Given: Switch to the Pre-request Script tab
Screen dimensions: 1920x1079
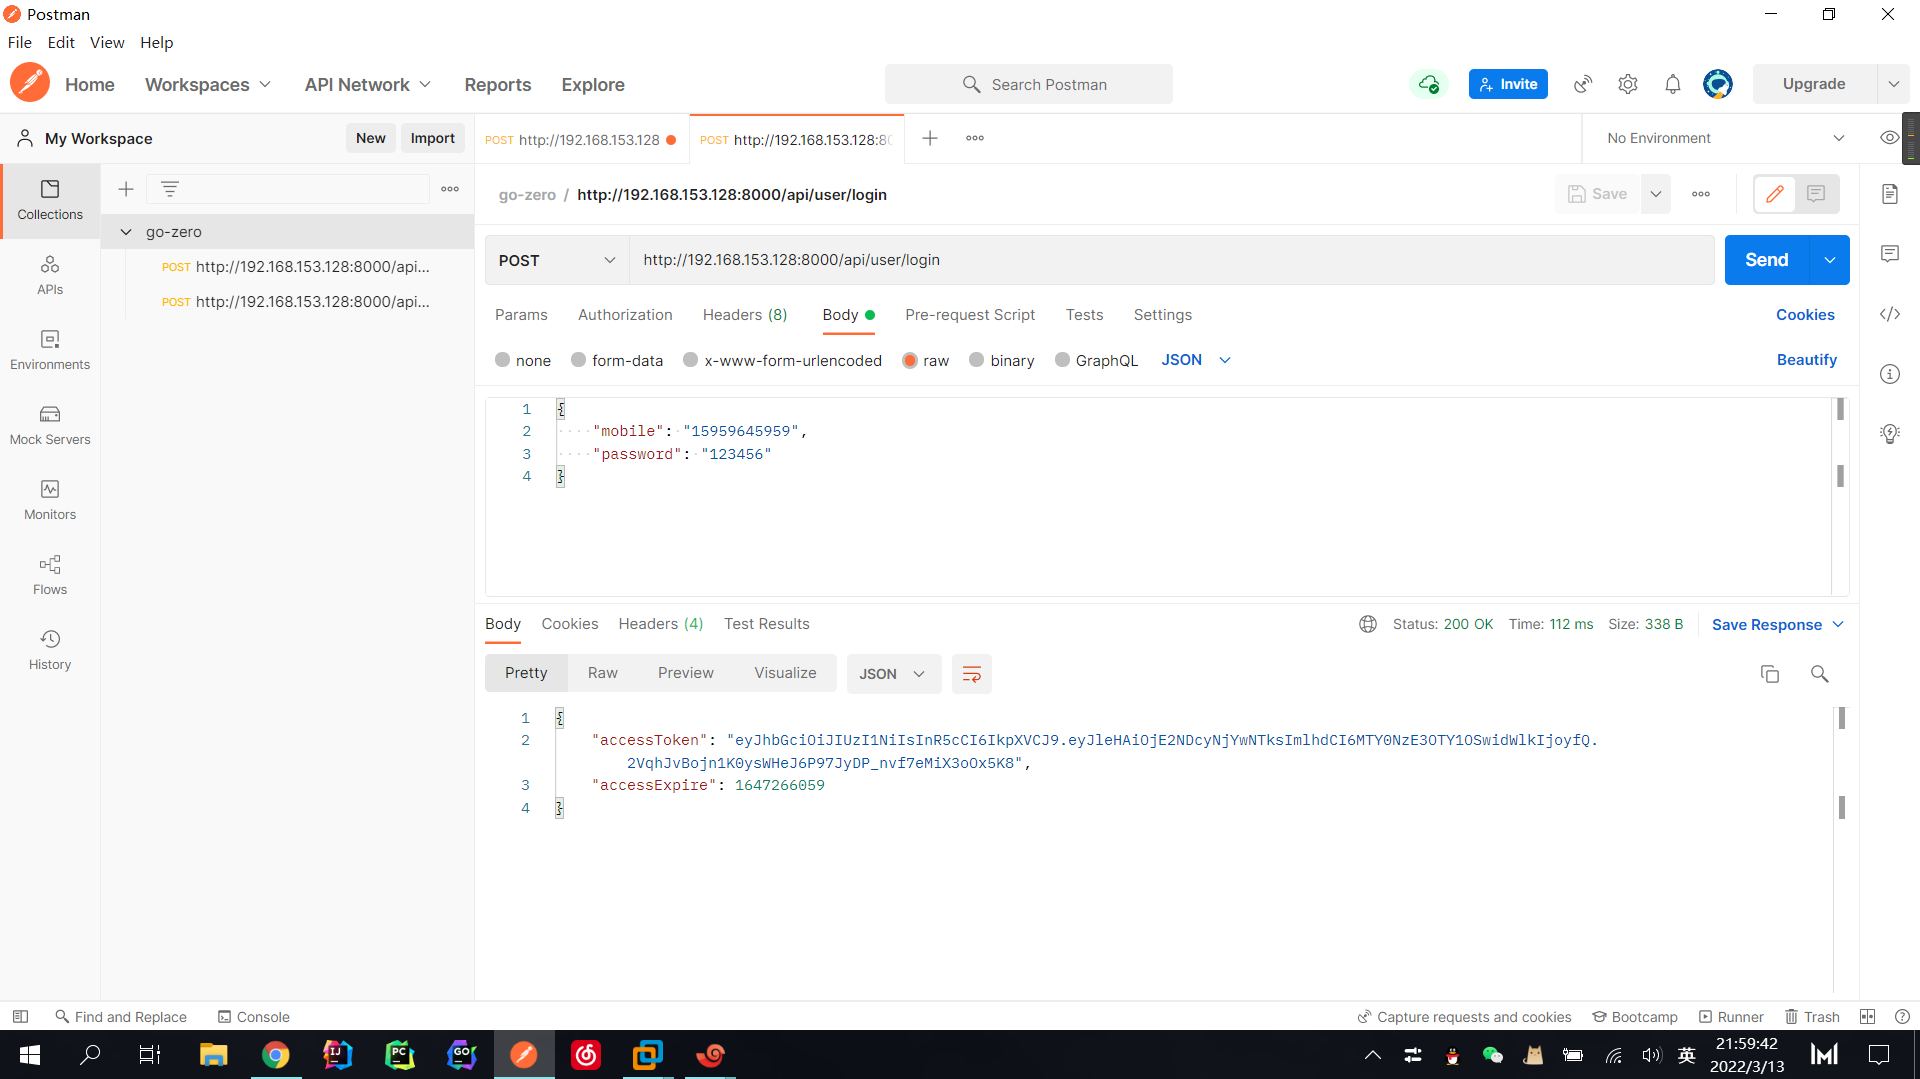Looking at the screenshot, I should (x=970, y=315).
